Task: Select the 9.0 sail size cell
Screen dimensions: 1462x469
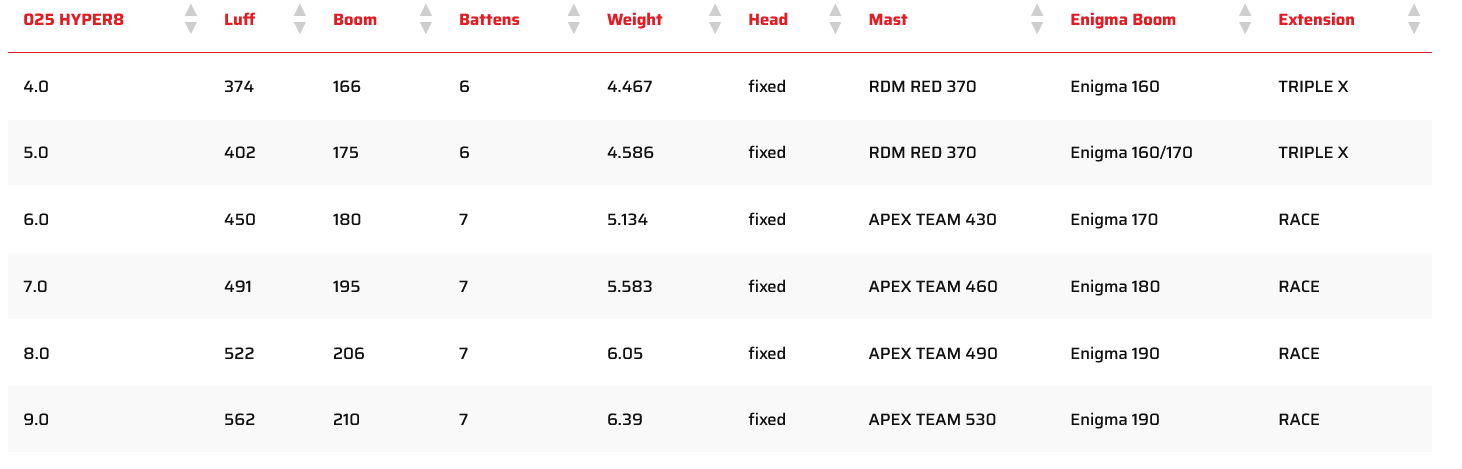Action: click(x=36, y=420)
